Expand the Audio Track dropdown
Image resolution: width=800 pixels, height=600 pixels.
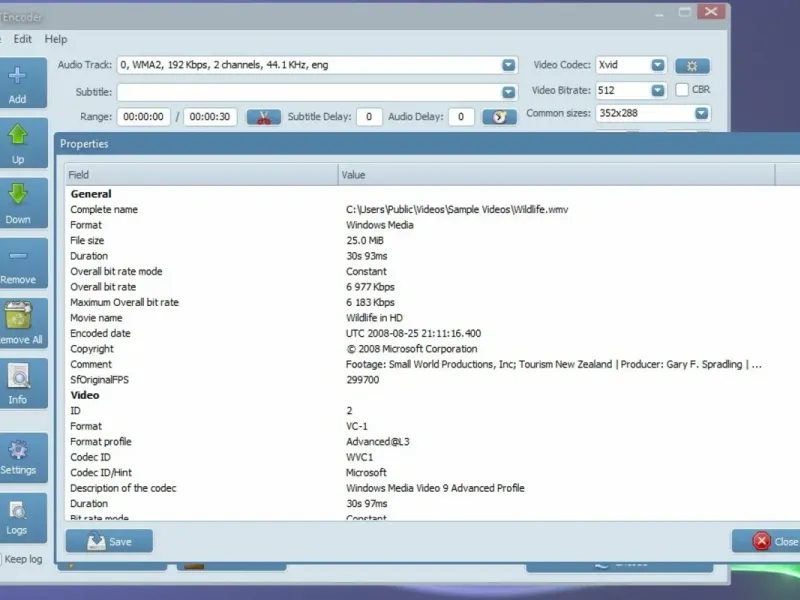click(508, 65)
